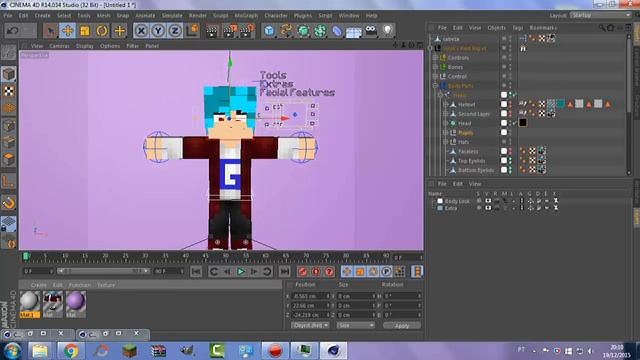Add a Light object
The image size is (640, 360).
(387, 31)
